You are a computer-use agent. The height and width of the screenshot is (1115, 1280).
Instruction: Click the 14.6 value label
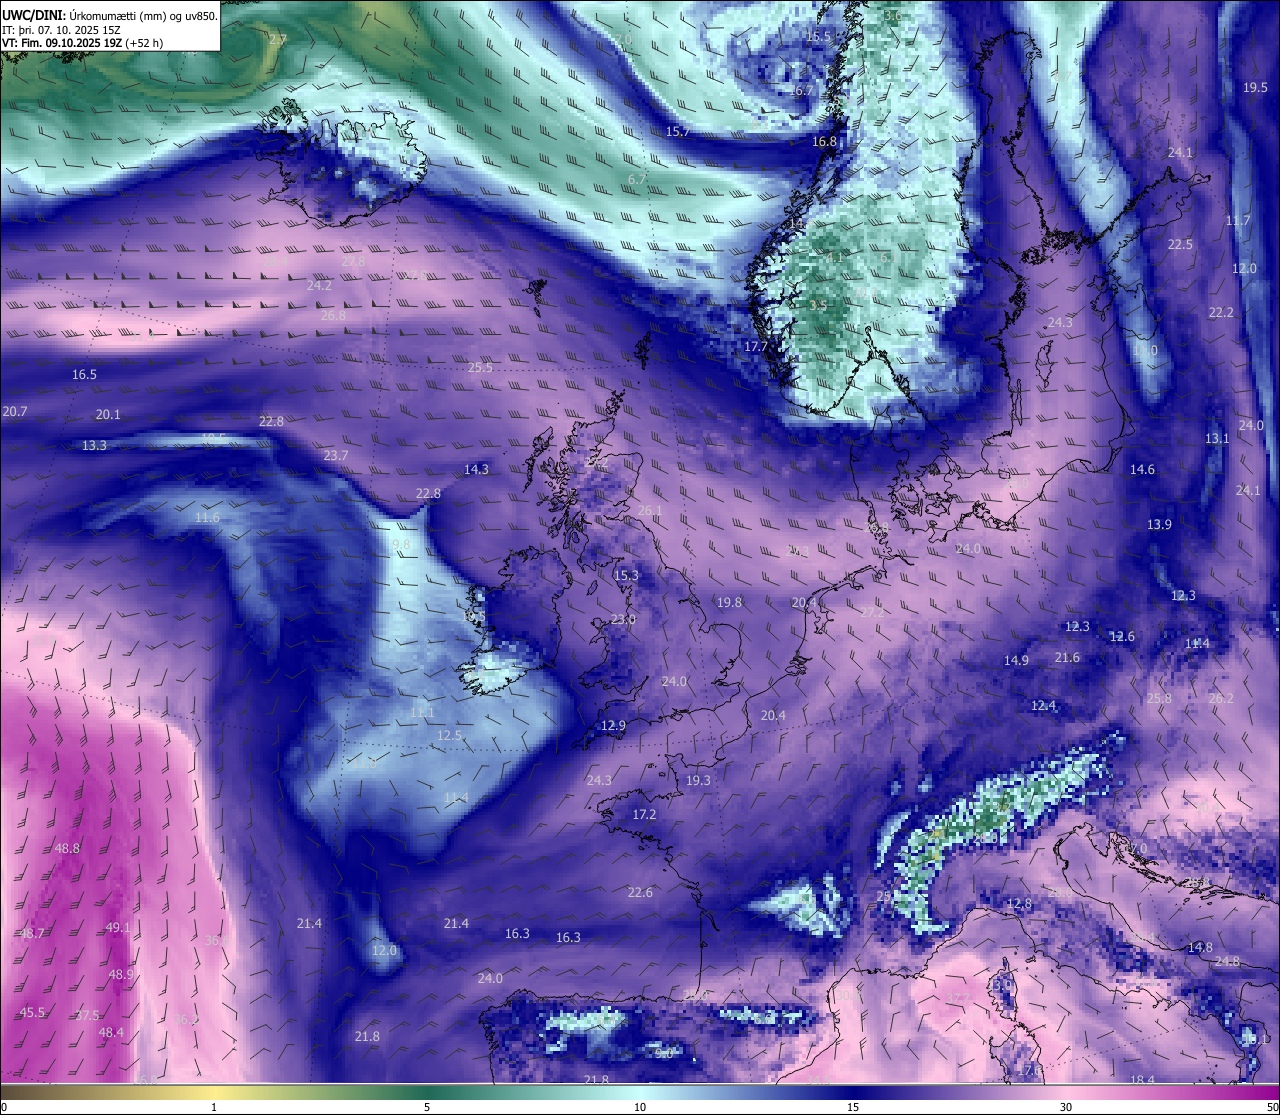[x=1142, y=470]
